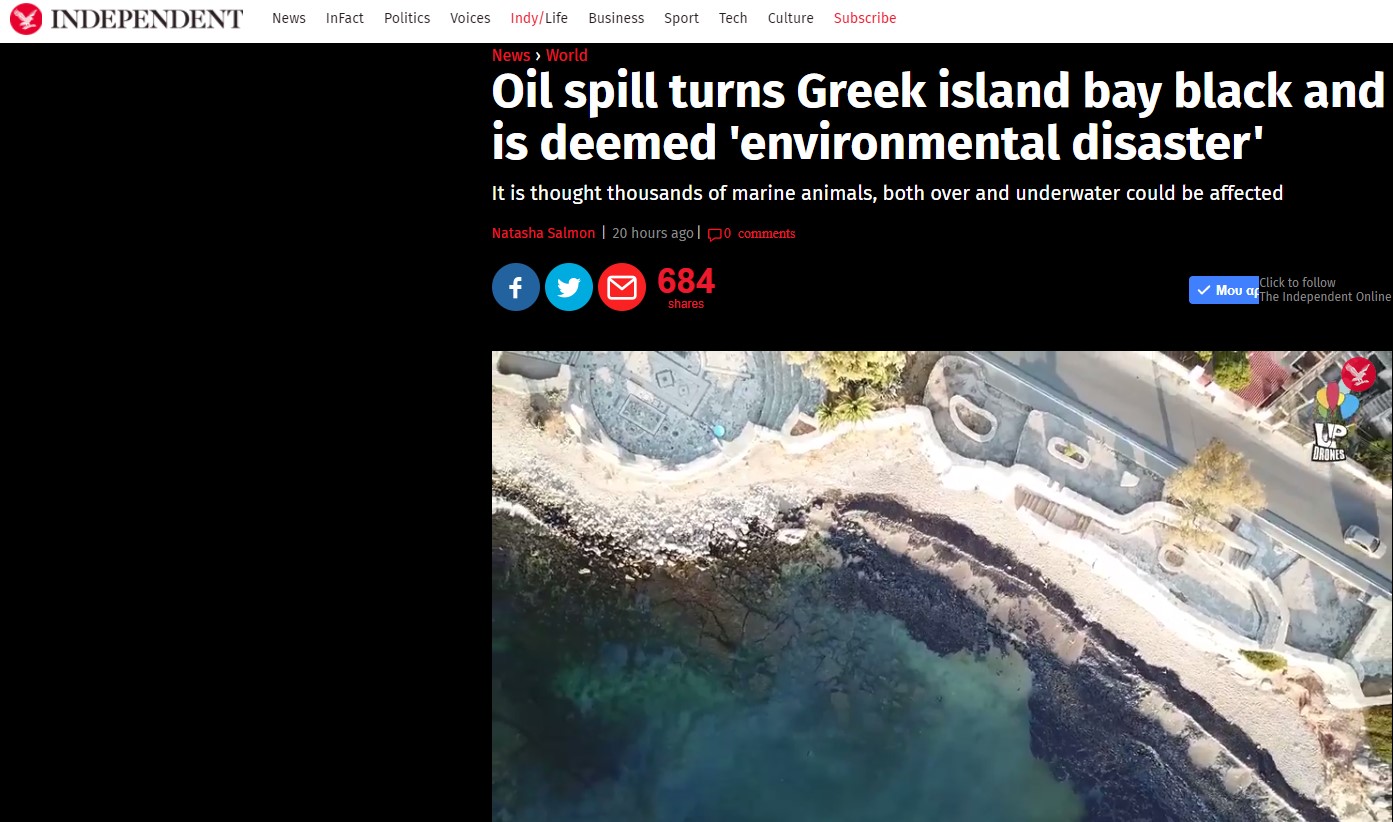
Task: Click the Independent eagle badge on video
Action: (x=1358, y=375)
